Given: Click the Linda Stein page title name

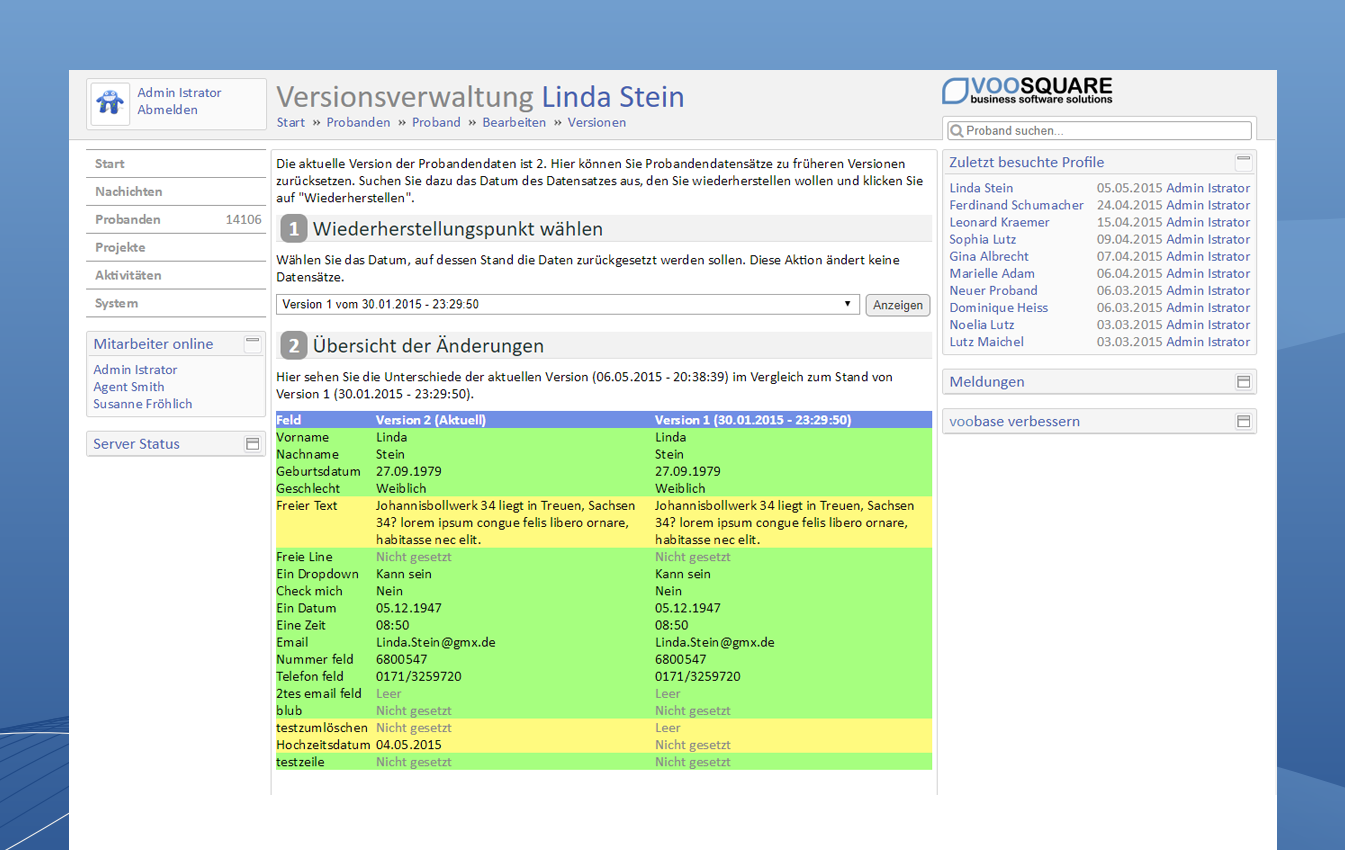Looking at the screenshot, I should (x=613, y=97).
